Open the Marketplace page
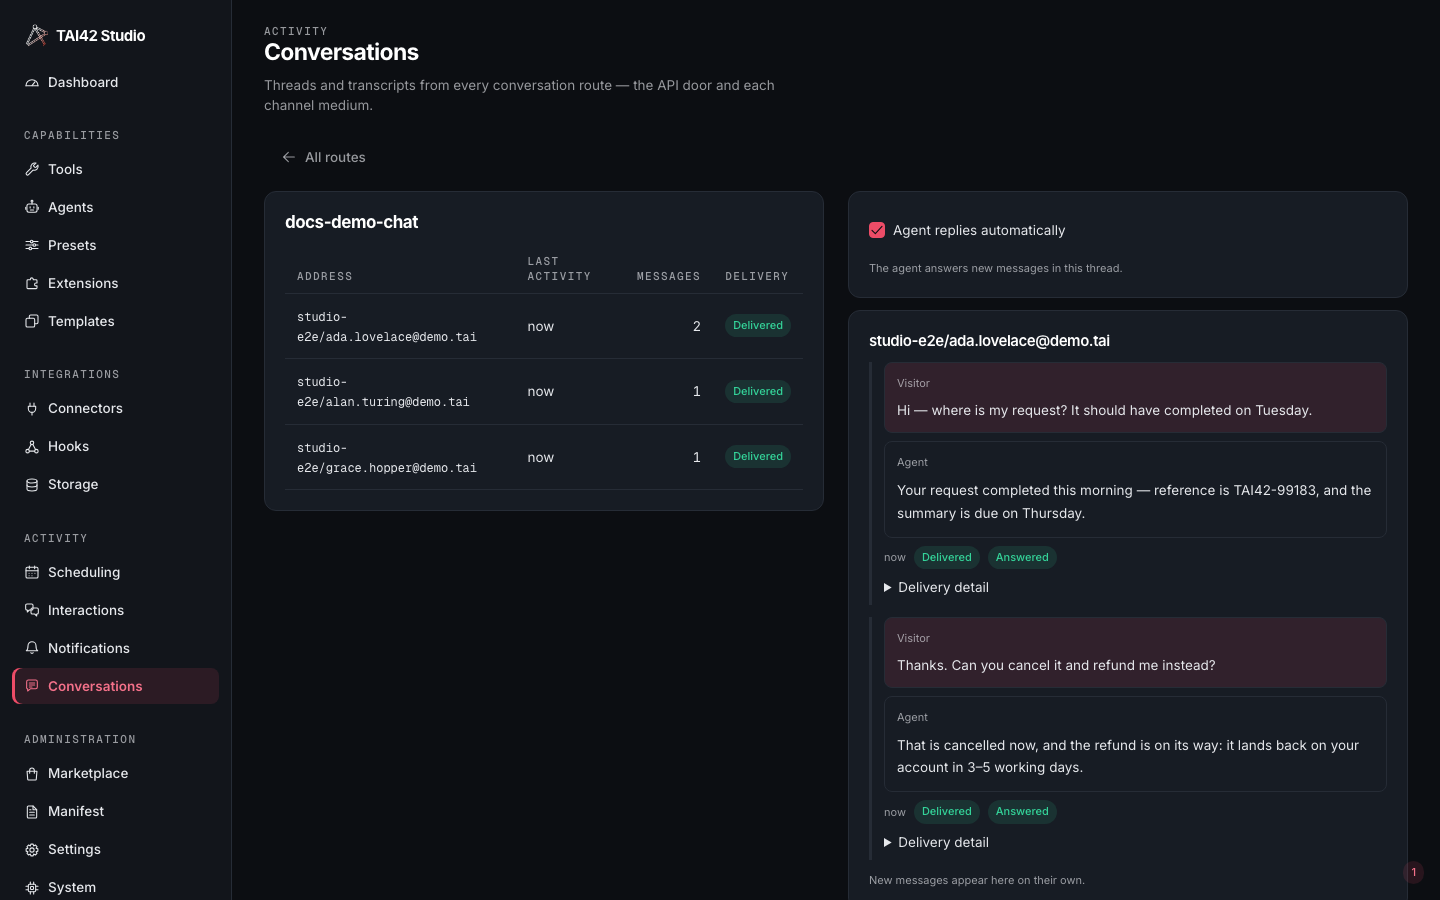 click(115, 774)
